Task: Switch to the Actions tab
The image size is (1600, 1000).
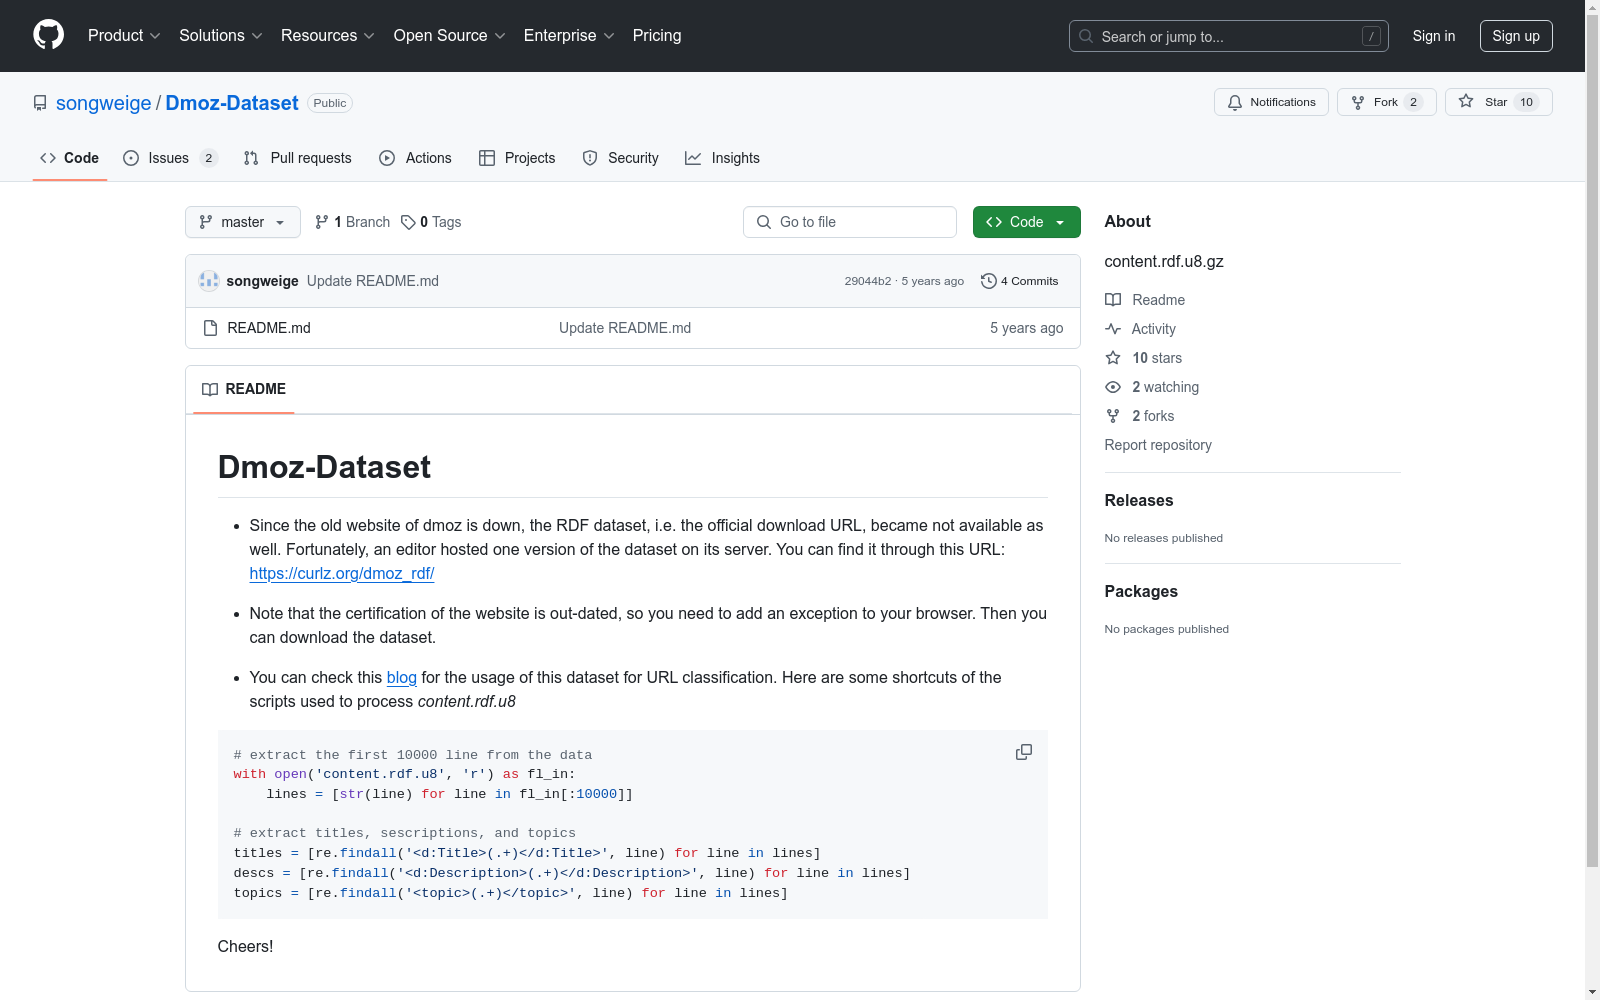Action: point(416,158)
